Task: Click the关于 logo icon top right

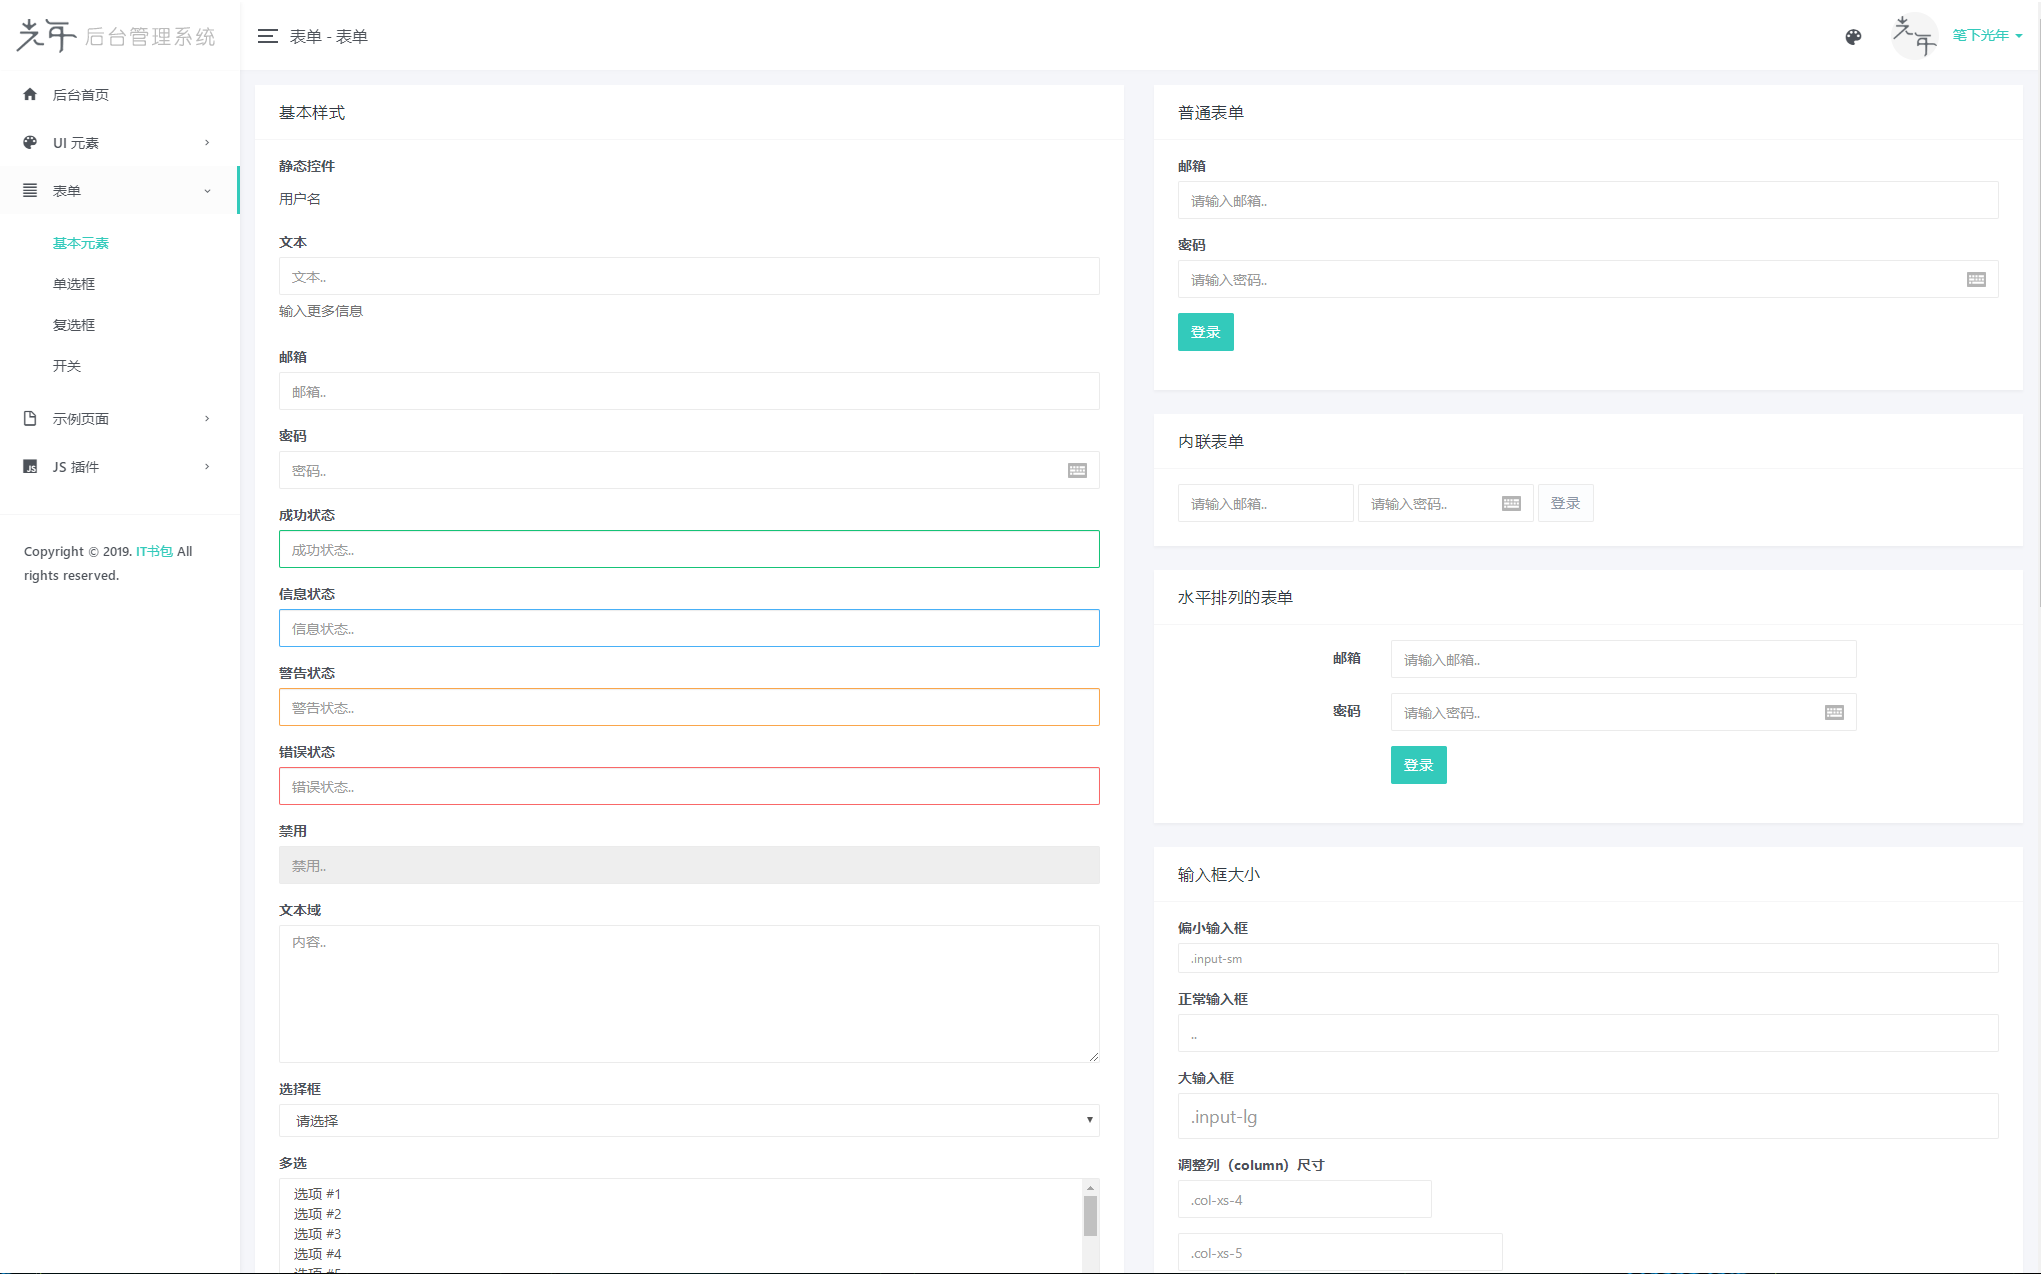Action: pyautogui.click(x=1913, y=37)
